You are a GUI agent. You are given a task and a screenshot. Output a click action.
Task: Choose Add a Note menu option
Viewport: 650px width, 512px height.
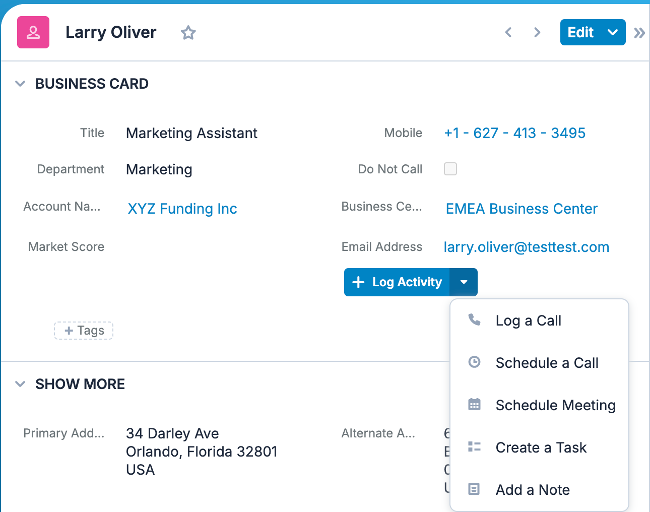[532, 490]
